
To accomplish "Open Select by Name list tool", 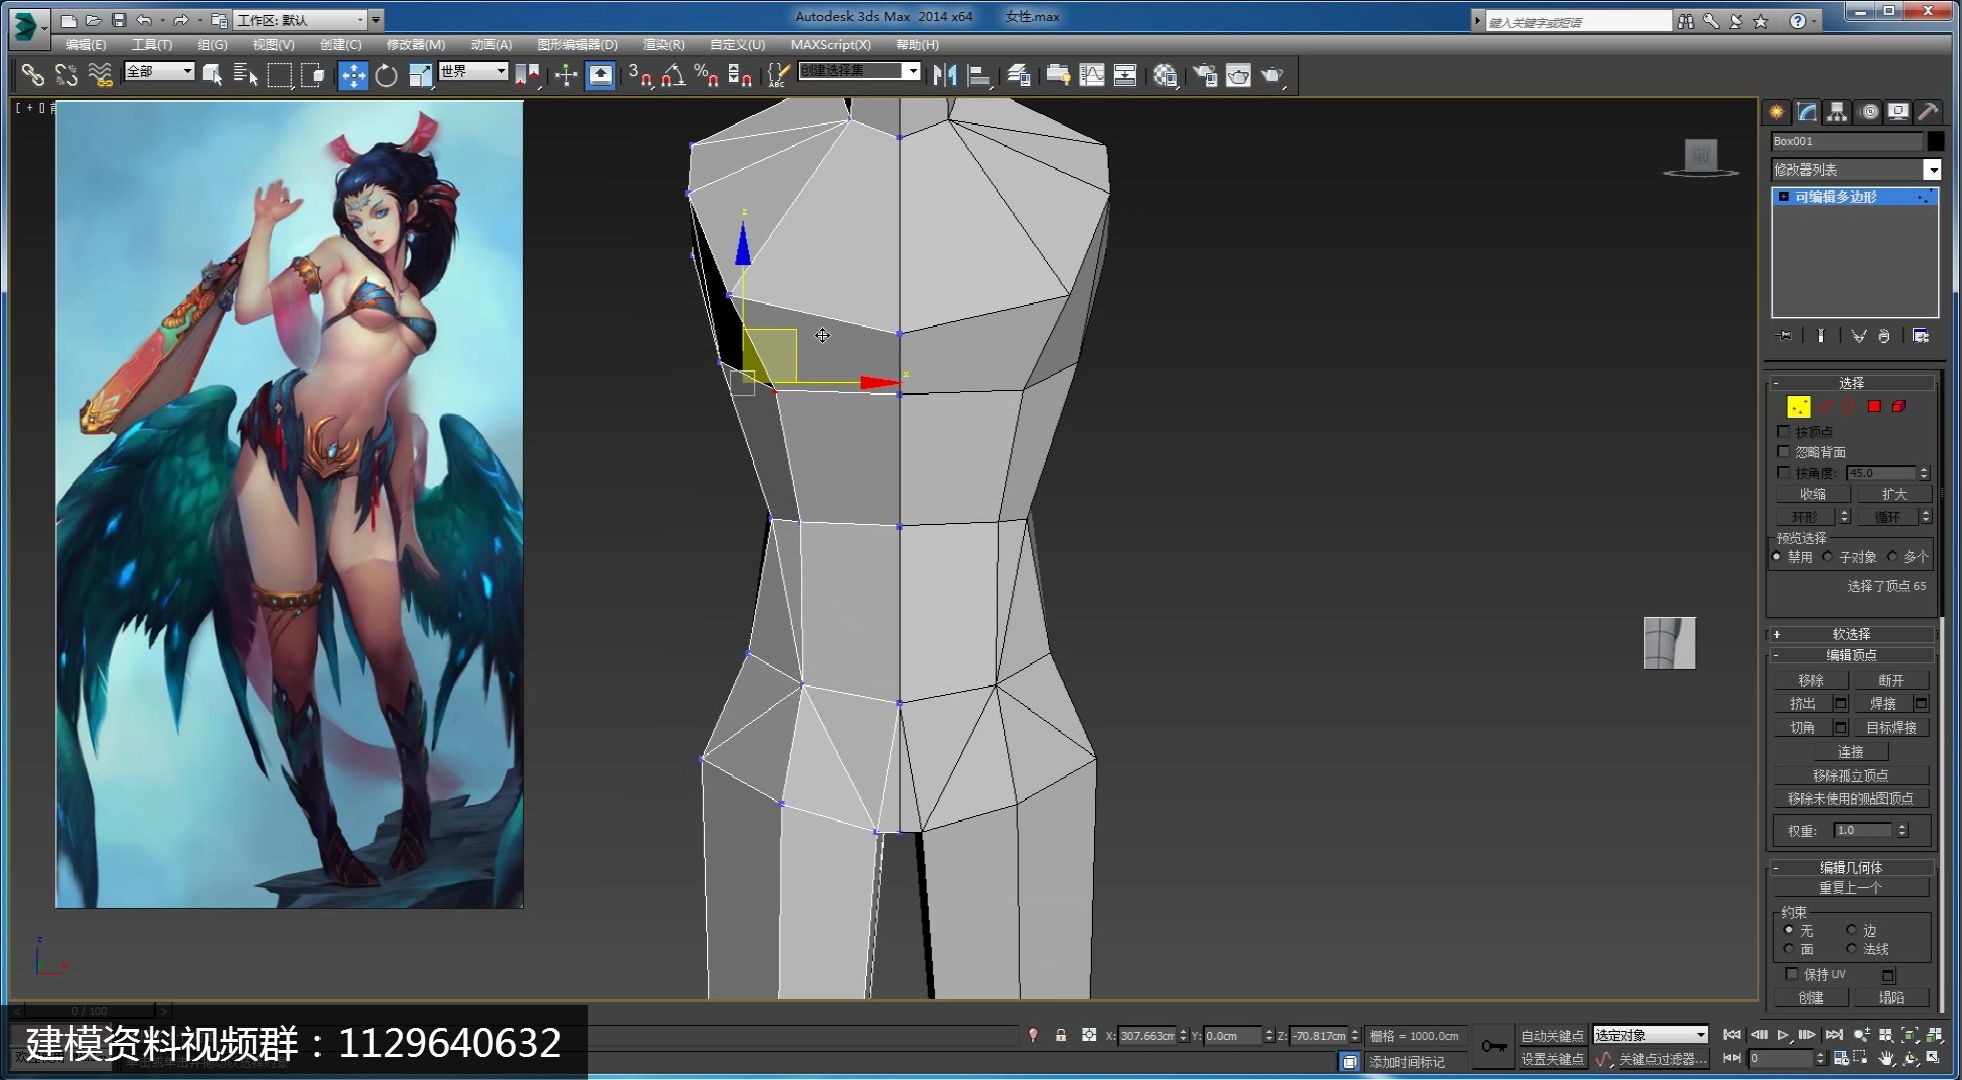I will [245, 75].
